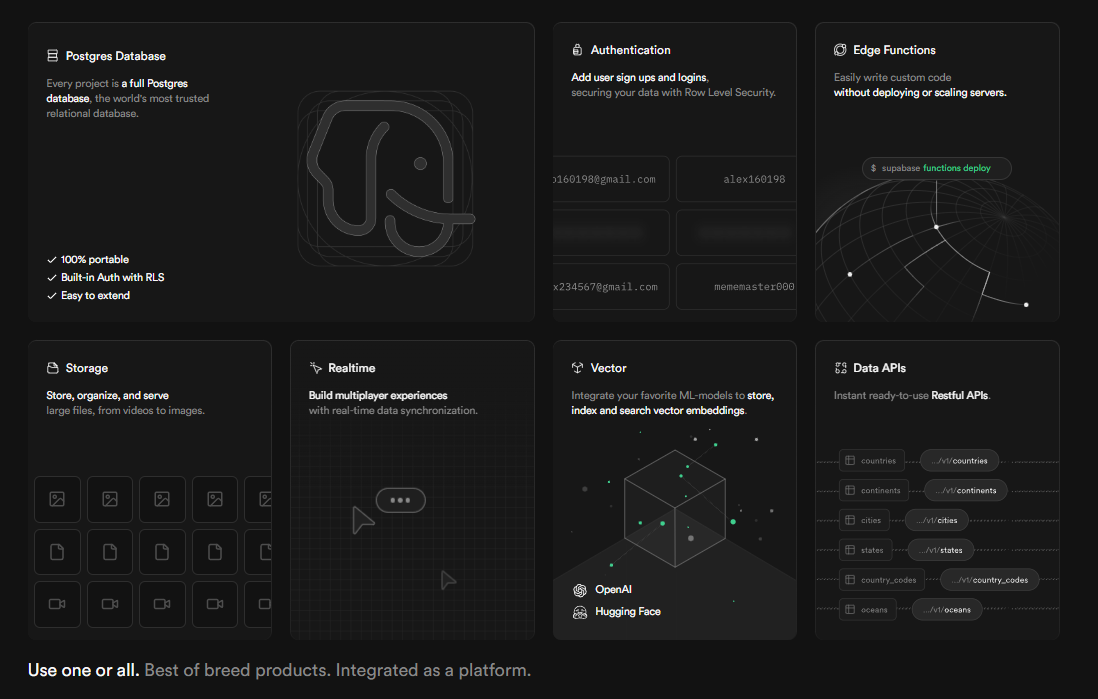Screen dimensions: 1098x699
Task: Click the Realtime cursor icon
Action: (316, 368)
